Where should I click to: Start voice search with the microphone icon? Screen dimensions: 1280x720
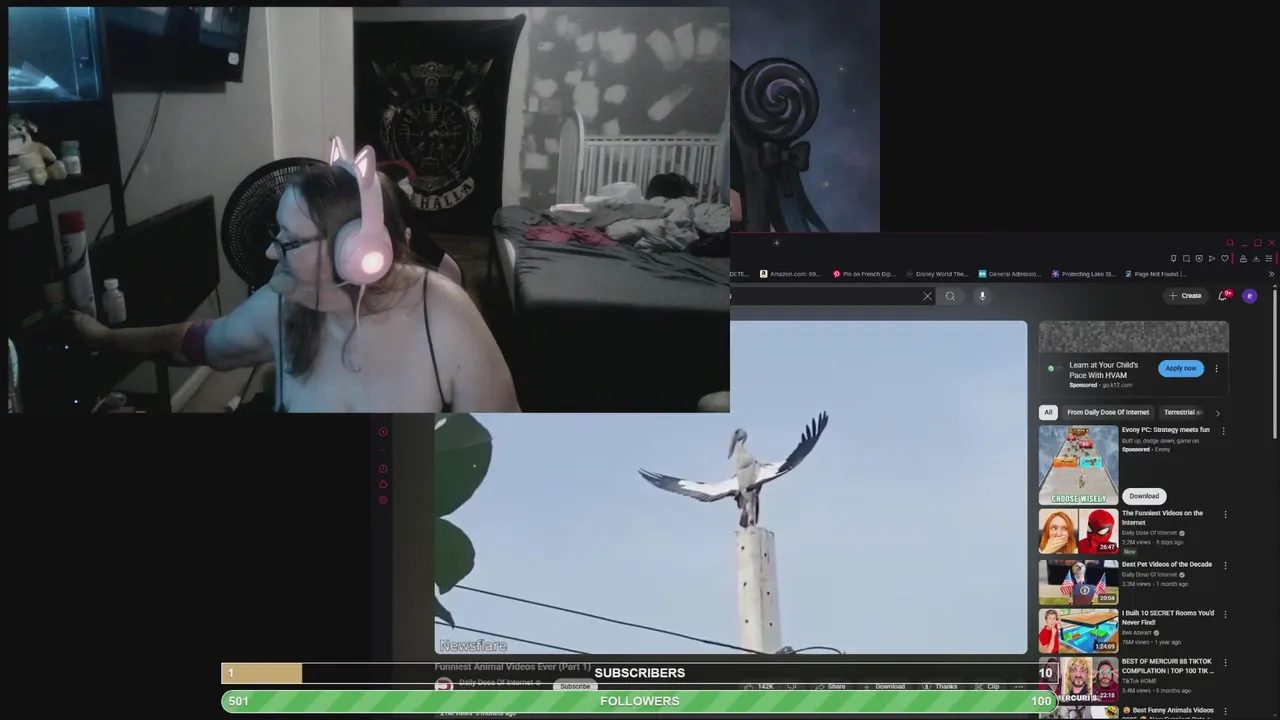[982, 296]
